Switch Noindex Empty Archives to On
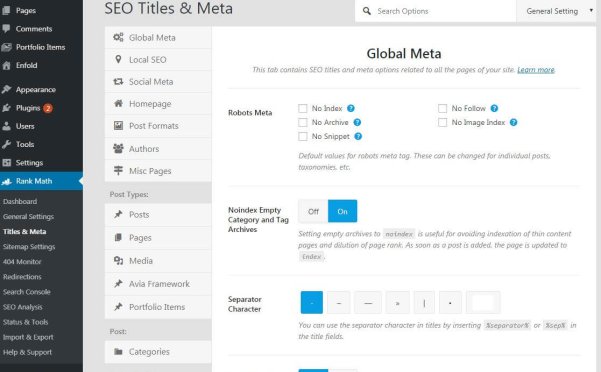 [x=343, y=211]
